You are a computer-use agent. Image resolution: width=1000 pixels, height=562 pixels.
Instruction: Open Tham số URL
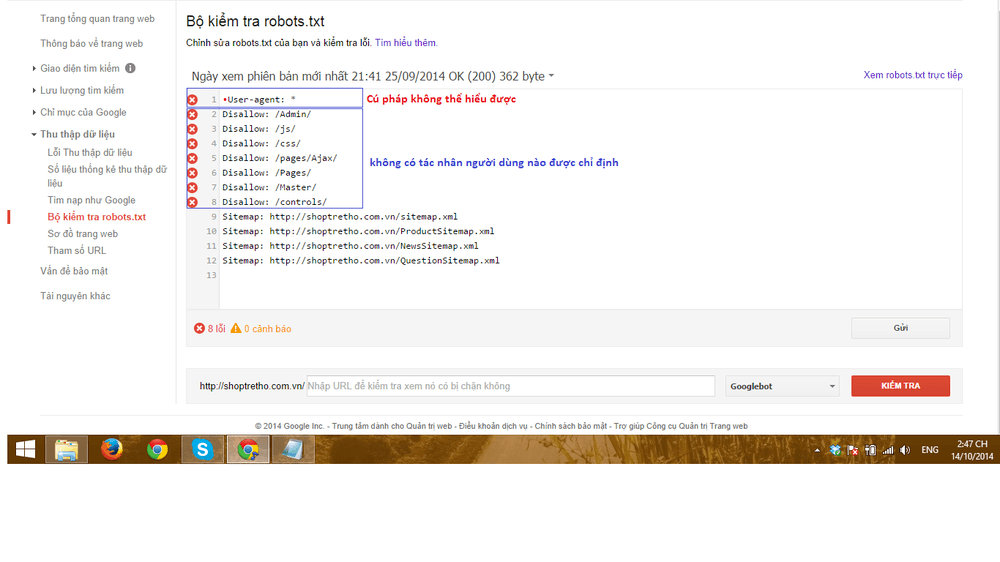click(77, 251)
